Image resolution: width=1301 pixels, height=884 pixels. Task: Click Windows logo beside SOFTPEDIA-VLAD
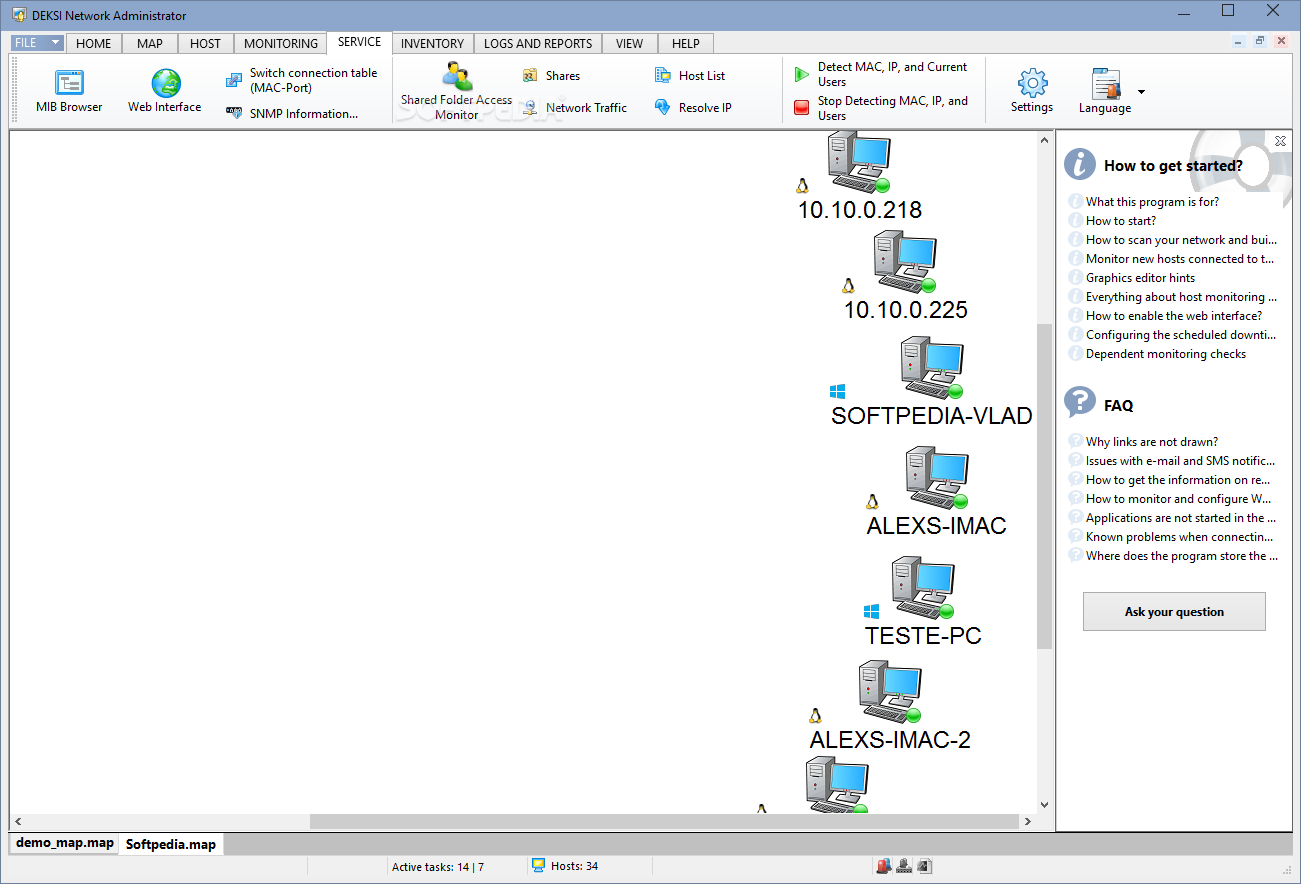[837, 391]
